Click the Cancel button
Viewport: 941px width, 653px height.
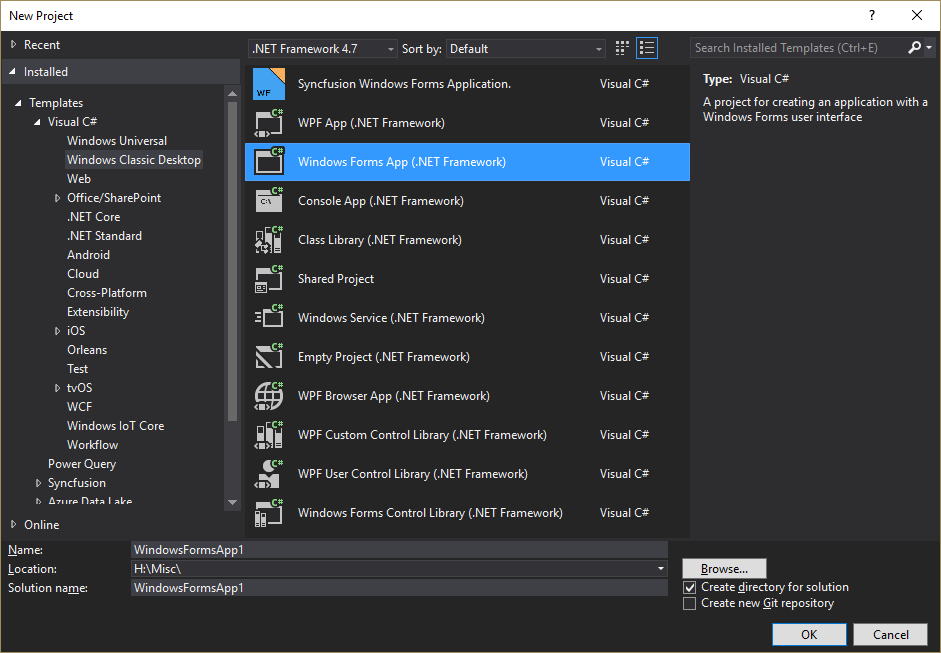click(x=891, y=634)
